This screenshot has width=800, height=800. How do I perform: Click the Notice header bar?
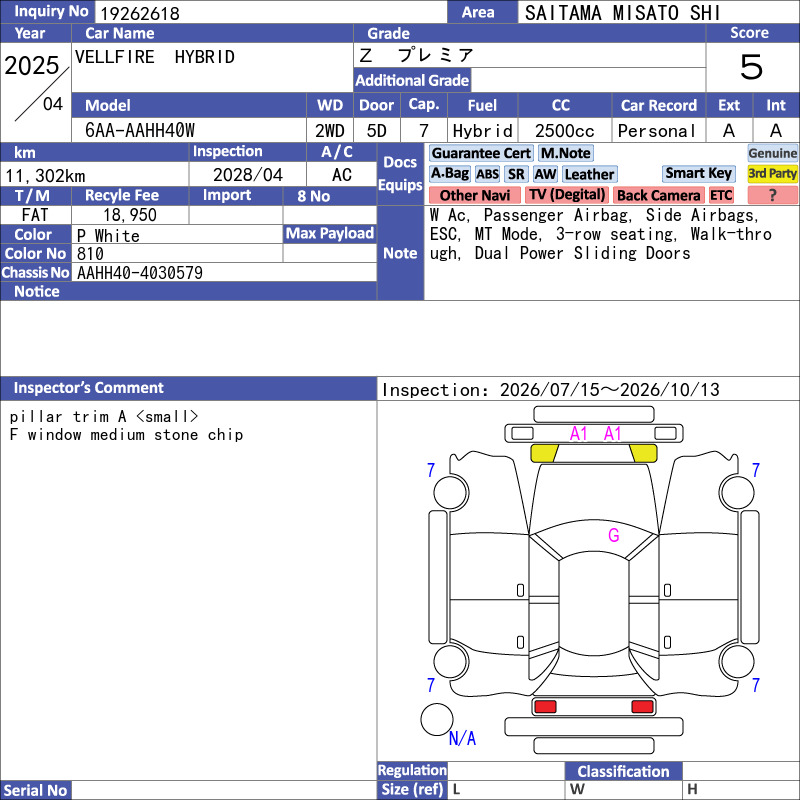(x=188, y=291)
